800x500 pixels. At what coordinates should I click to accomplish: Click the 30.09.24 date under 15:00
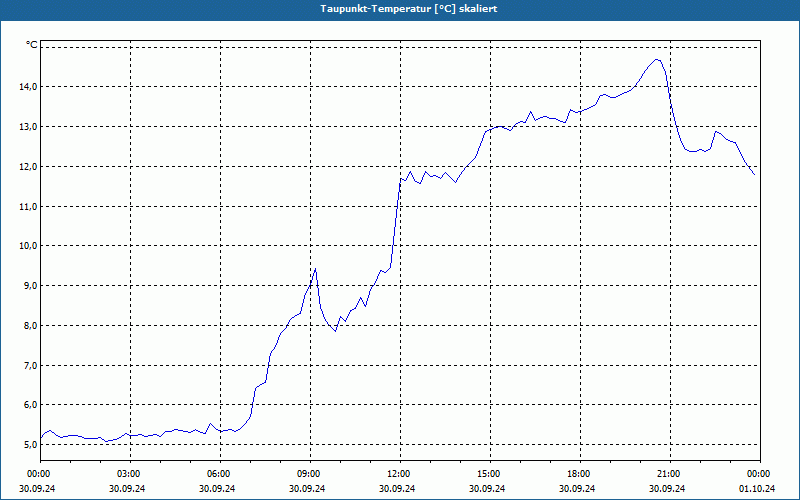[487, 488]
